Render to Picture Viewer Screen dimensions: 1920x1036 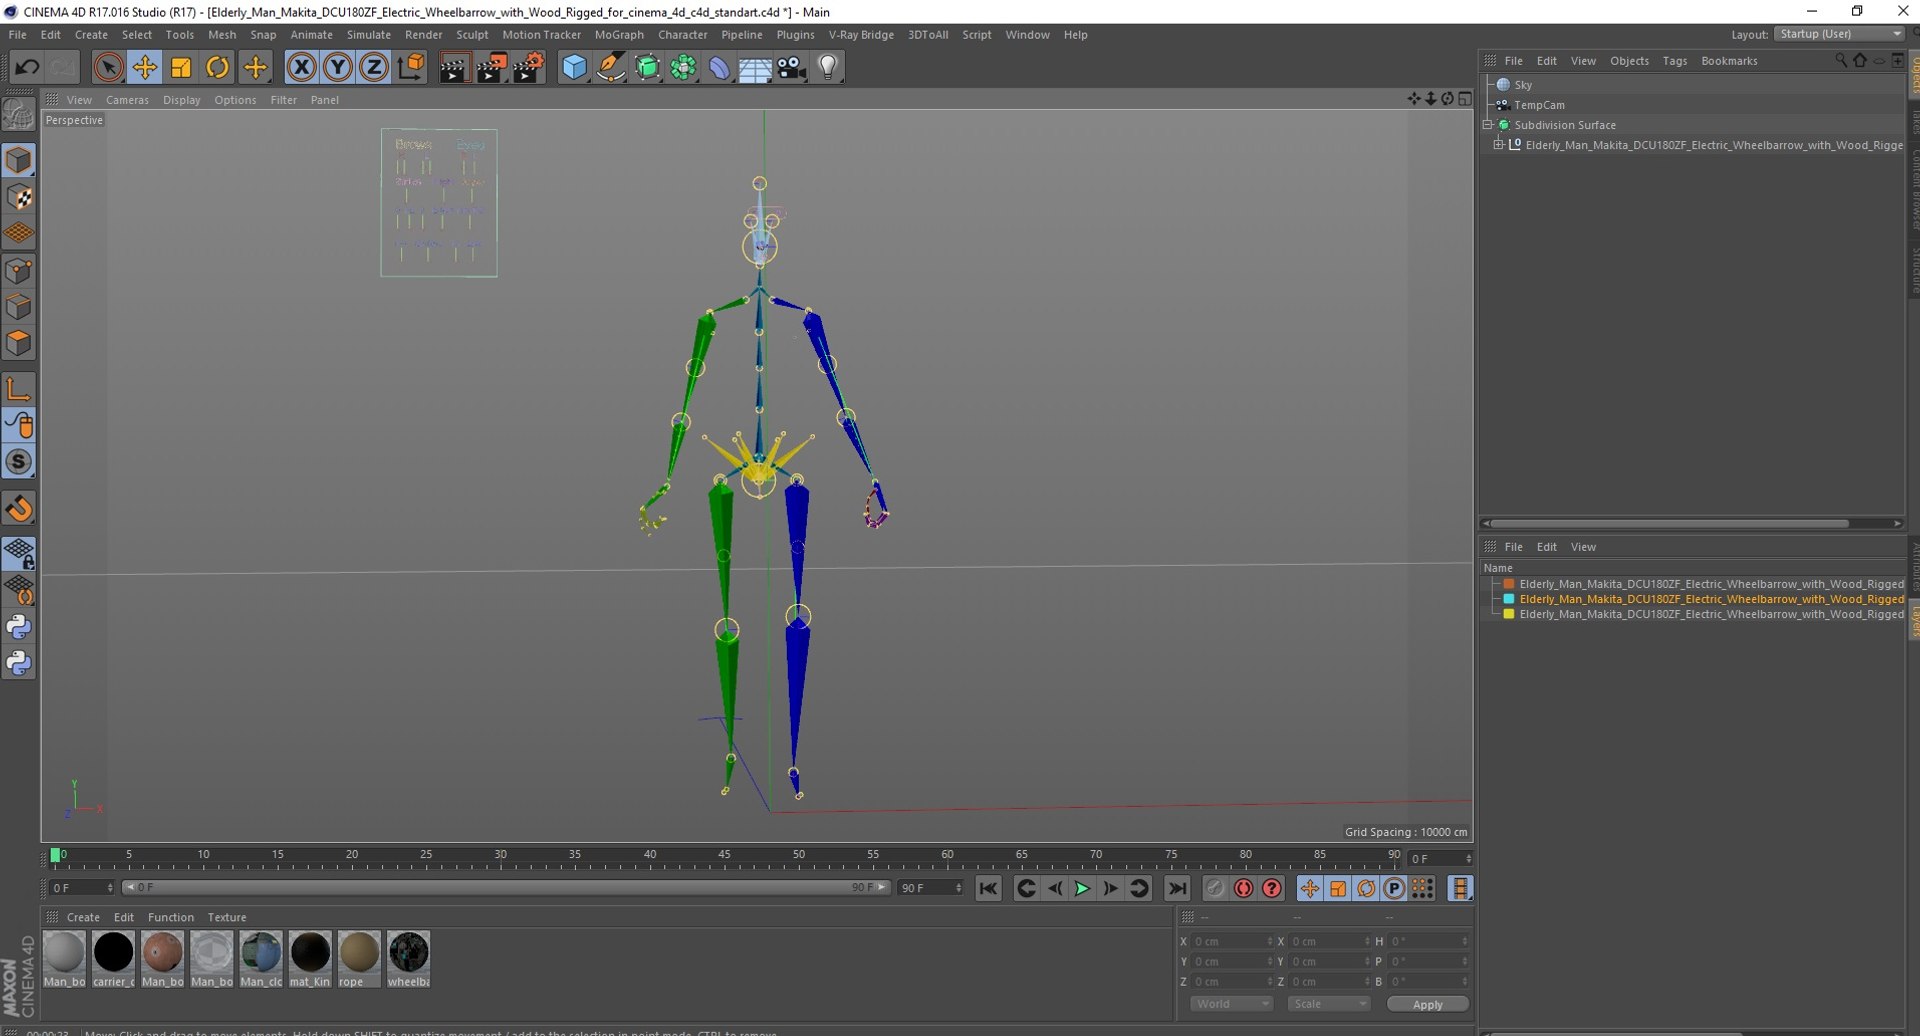pyautogui.click(x=491, y=68)
